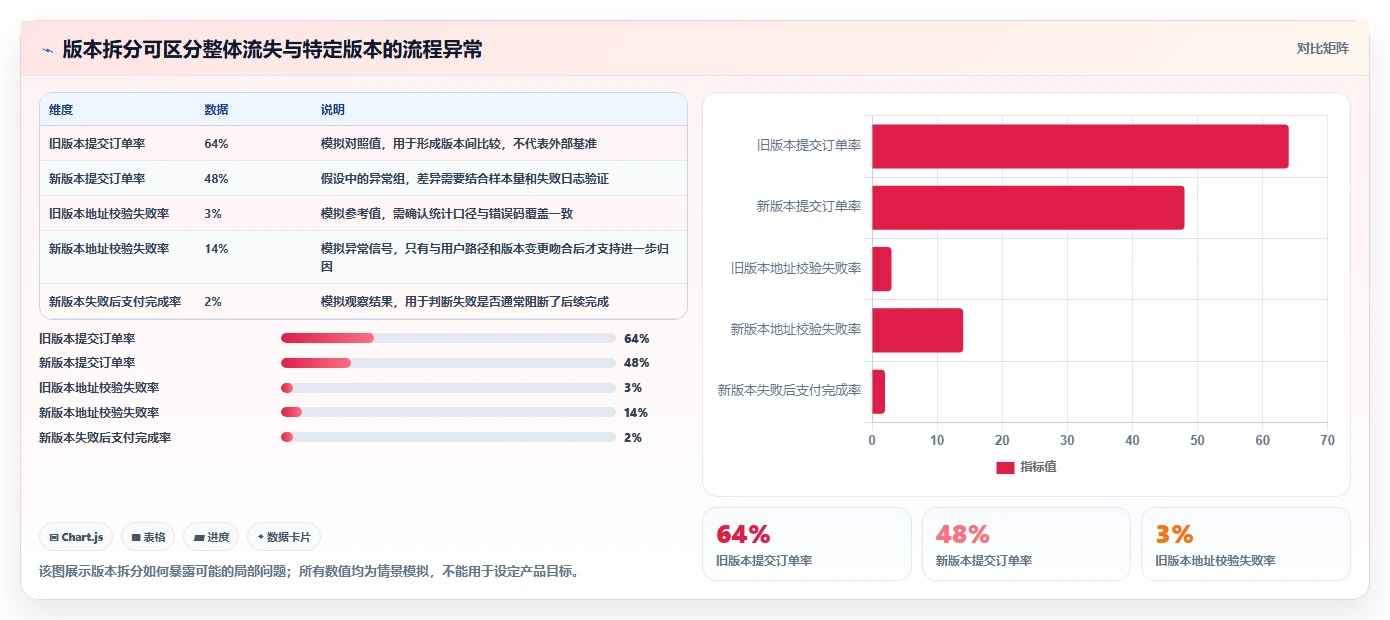The image size is (1390, 620).
Task: Click the 新版本提交订单率 progress bar
Action: tap(448, 363)
